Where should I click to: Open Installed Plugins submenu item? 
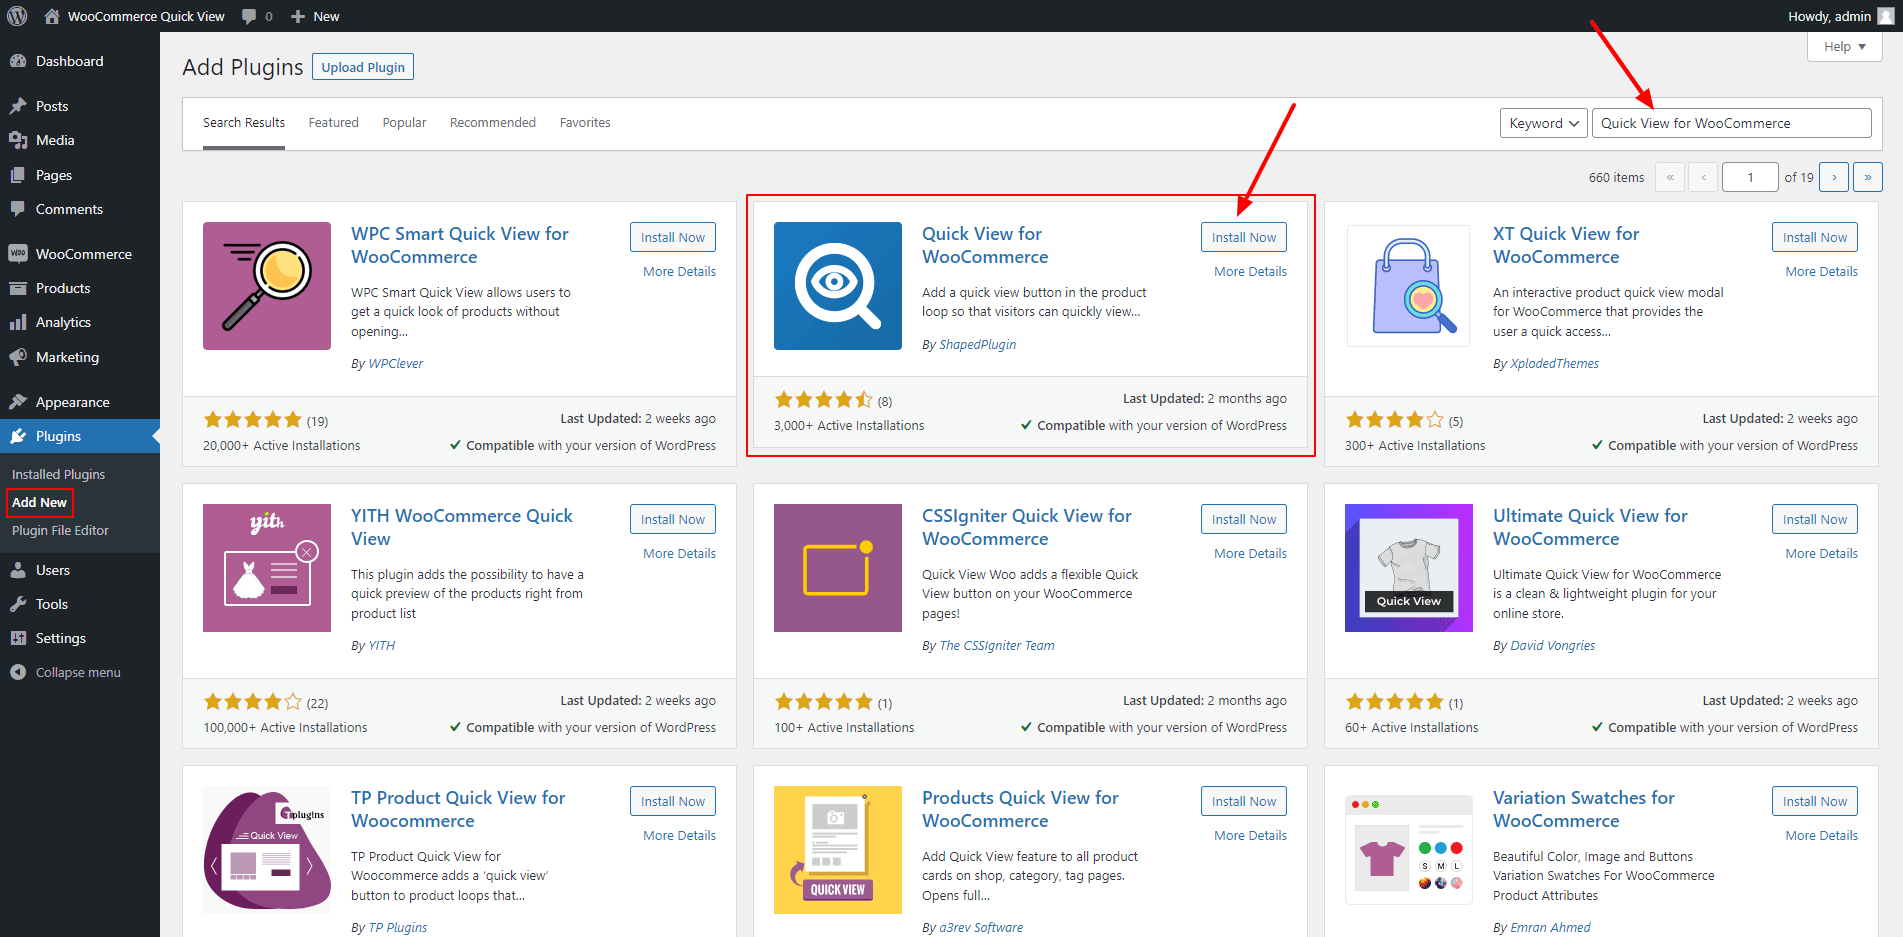[58, 474]
